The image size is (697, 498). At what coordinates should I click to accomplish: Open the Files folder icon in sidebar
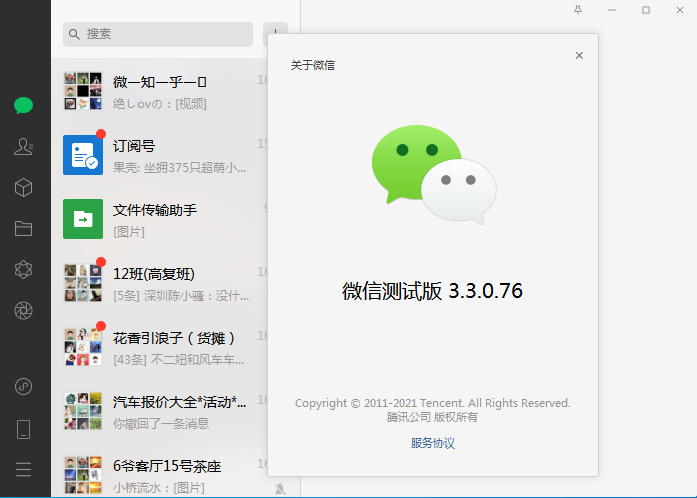(x=23, y=229)
